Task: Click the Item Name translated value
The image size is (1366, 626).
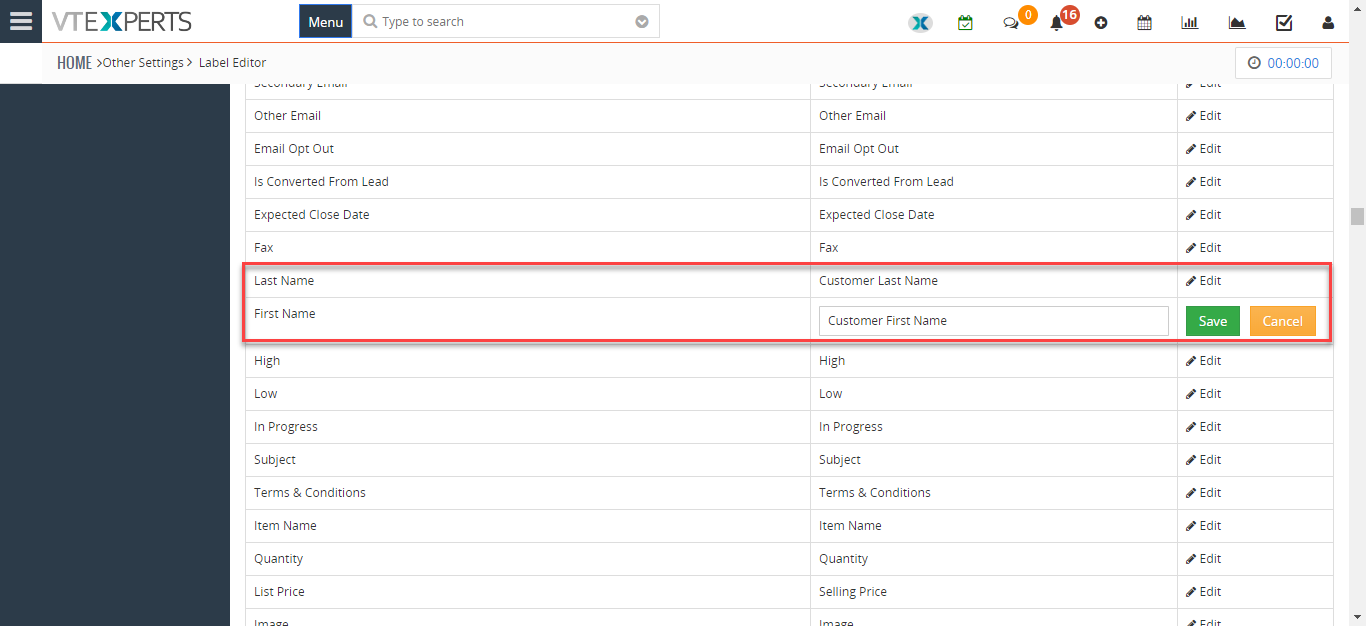Action: [x=850, y=526]
